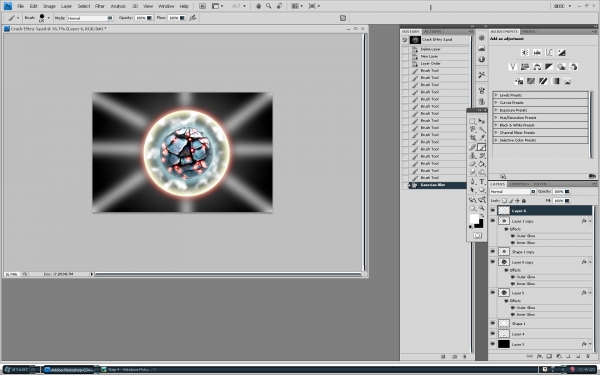Add a Vibrance adjustment
The image size is (600, 375).
pyautogui.click(x=513, y=67)
